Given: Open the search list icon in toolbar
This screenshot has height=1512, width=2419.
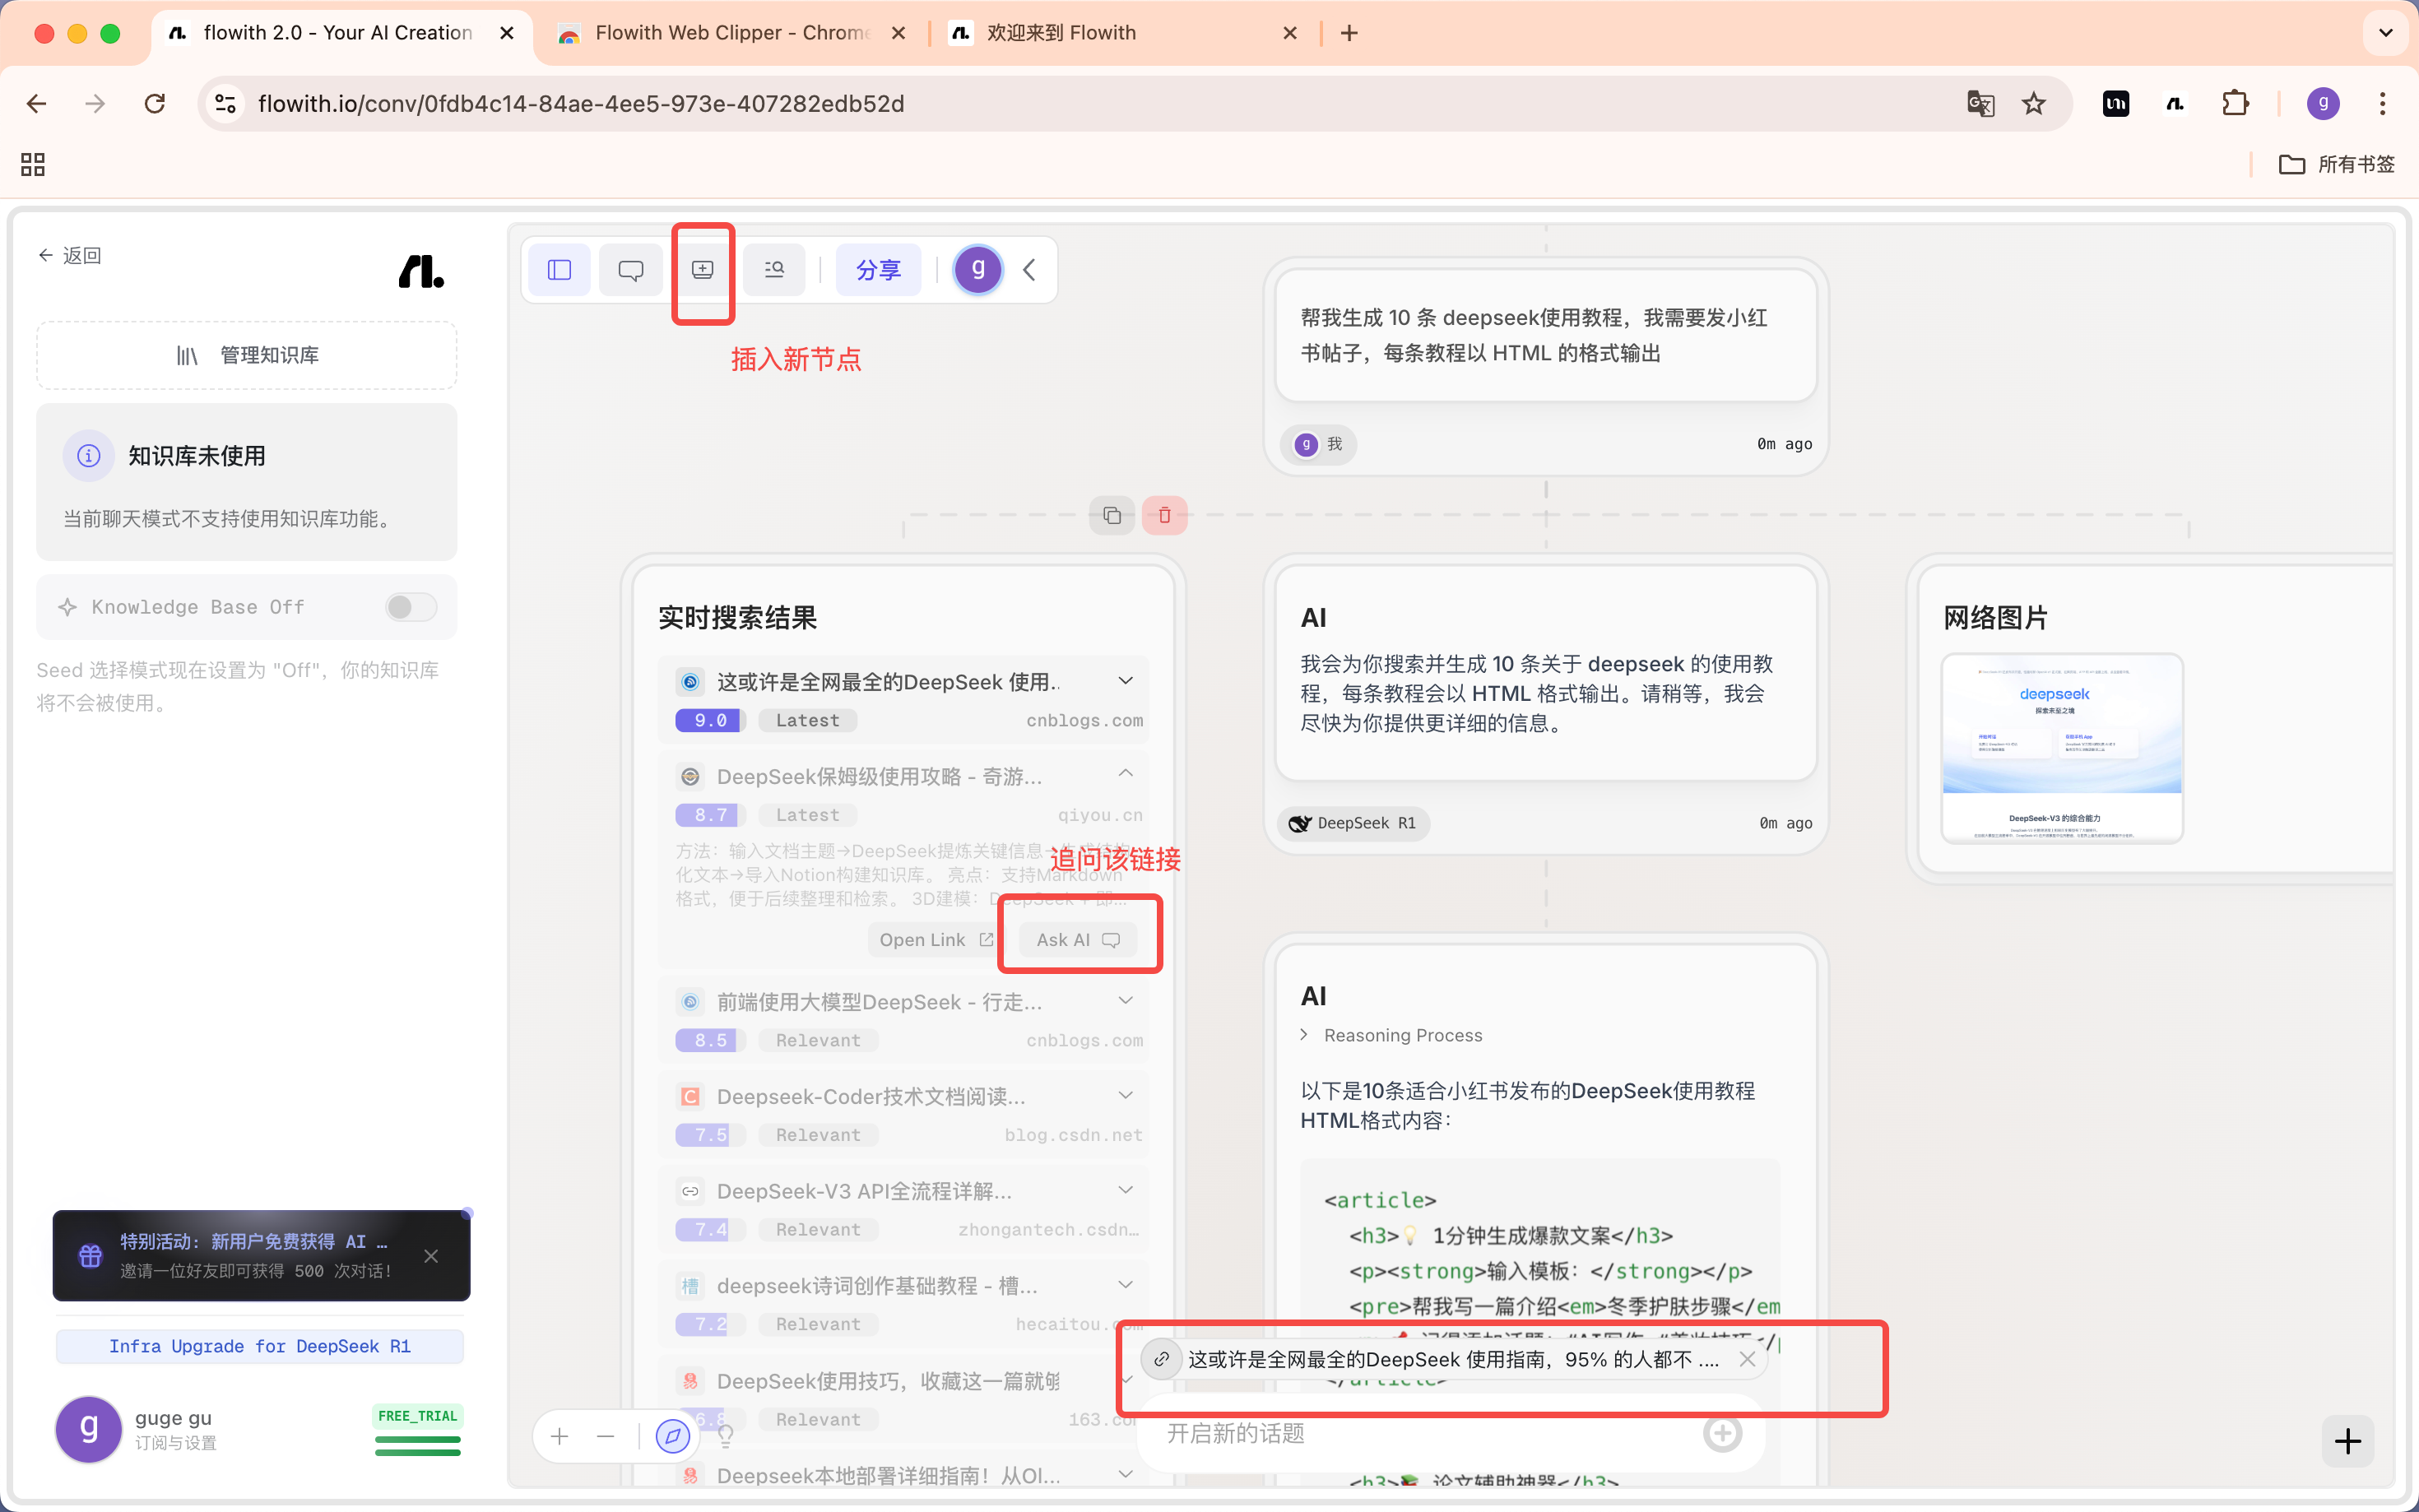Looking at the screenshot, I should pyautogui.click(x=774, y=270).
